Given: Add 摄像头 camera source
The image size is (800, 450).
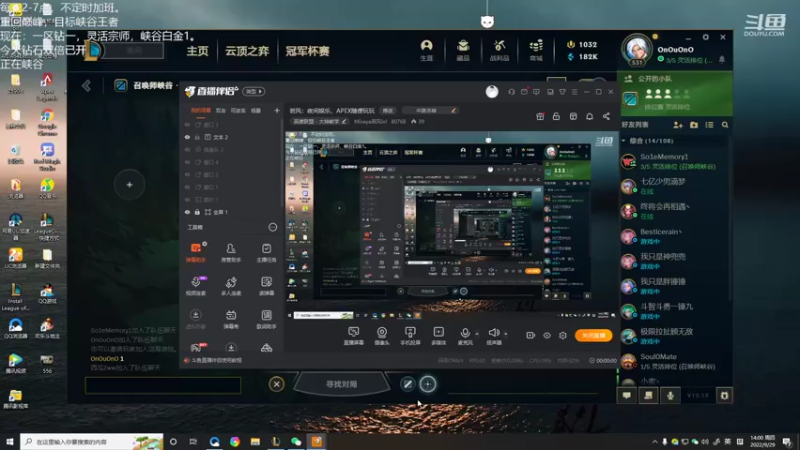Looking at the screenshot, I should [x=382, y=336].
